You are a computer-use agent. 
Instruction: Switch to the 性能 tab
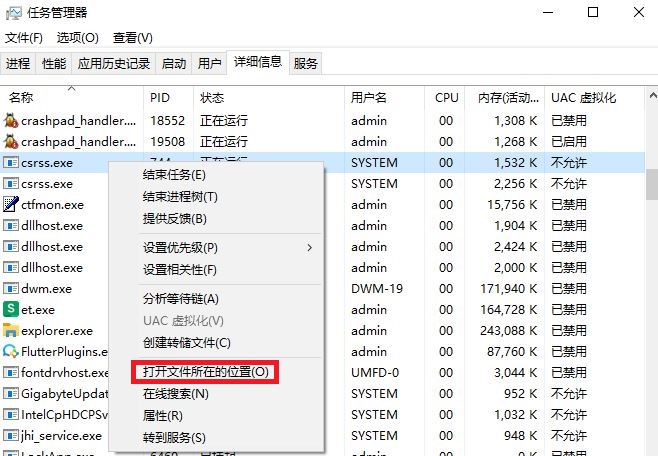coord(54,64)
